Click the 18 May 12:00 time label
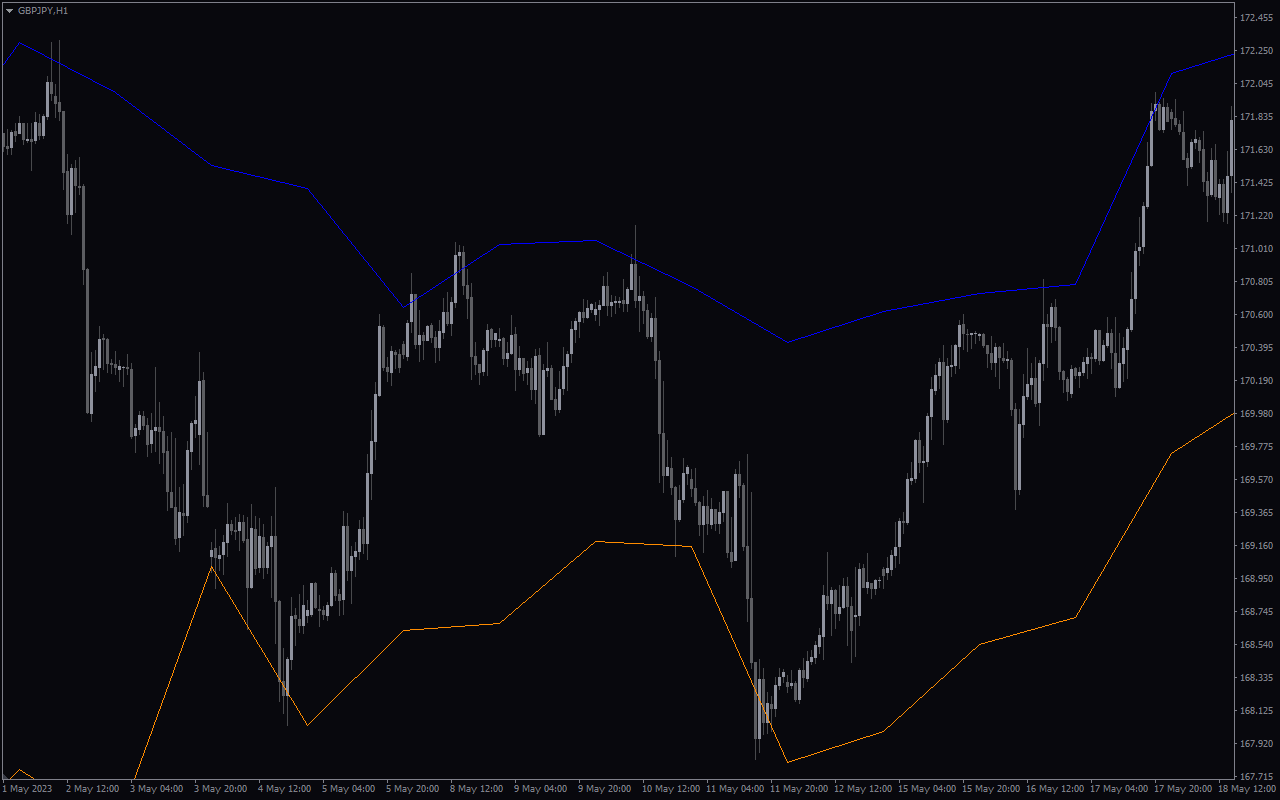 pyautogui.click(x=1247, y=789)
